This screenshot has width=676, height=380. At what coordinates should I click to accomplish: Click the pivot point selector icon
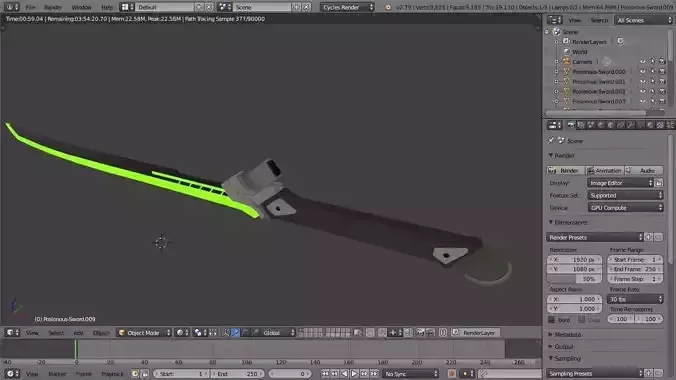tap(200, 333)
